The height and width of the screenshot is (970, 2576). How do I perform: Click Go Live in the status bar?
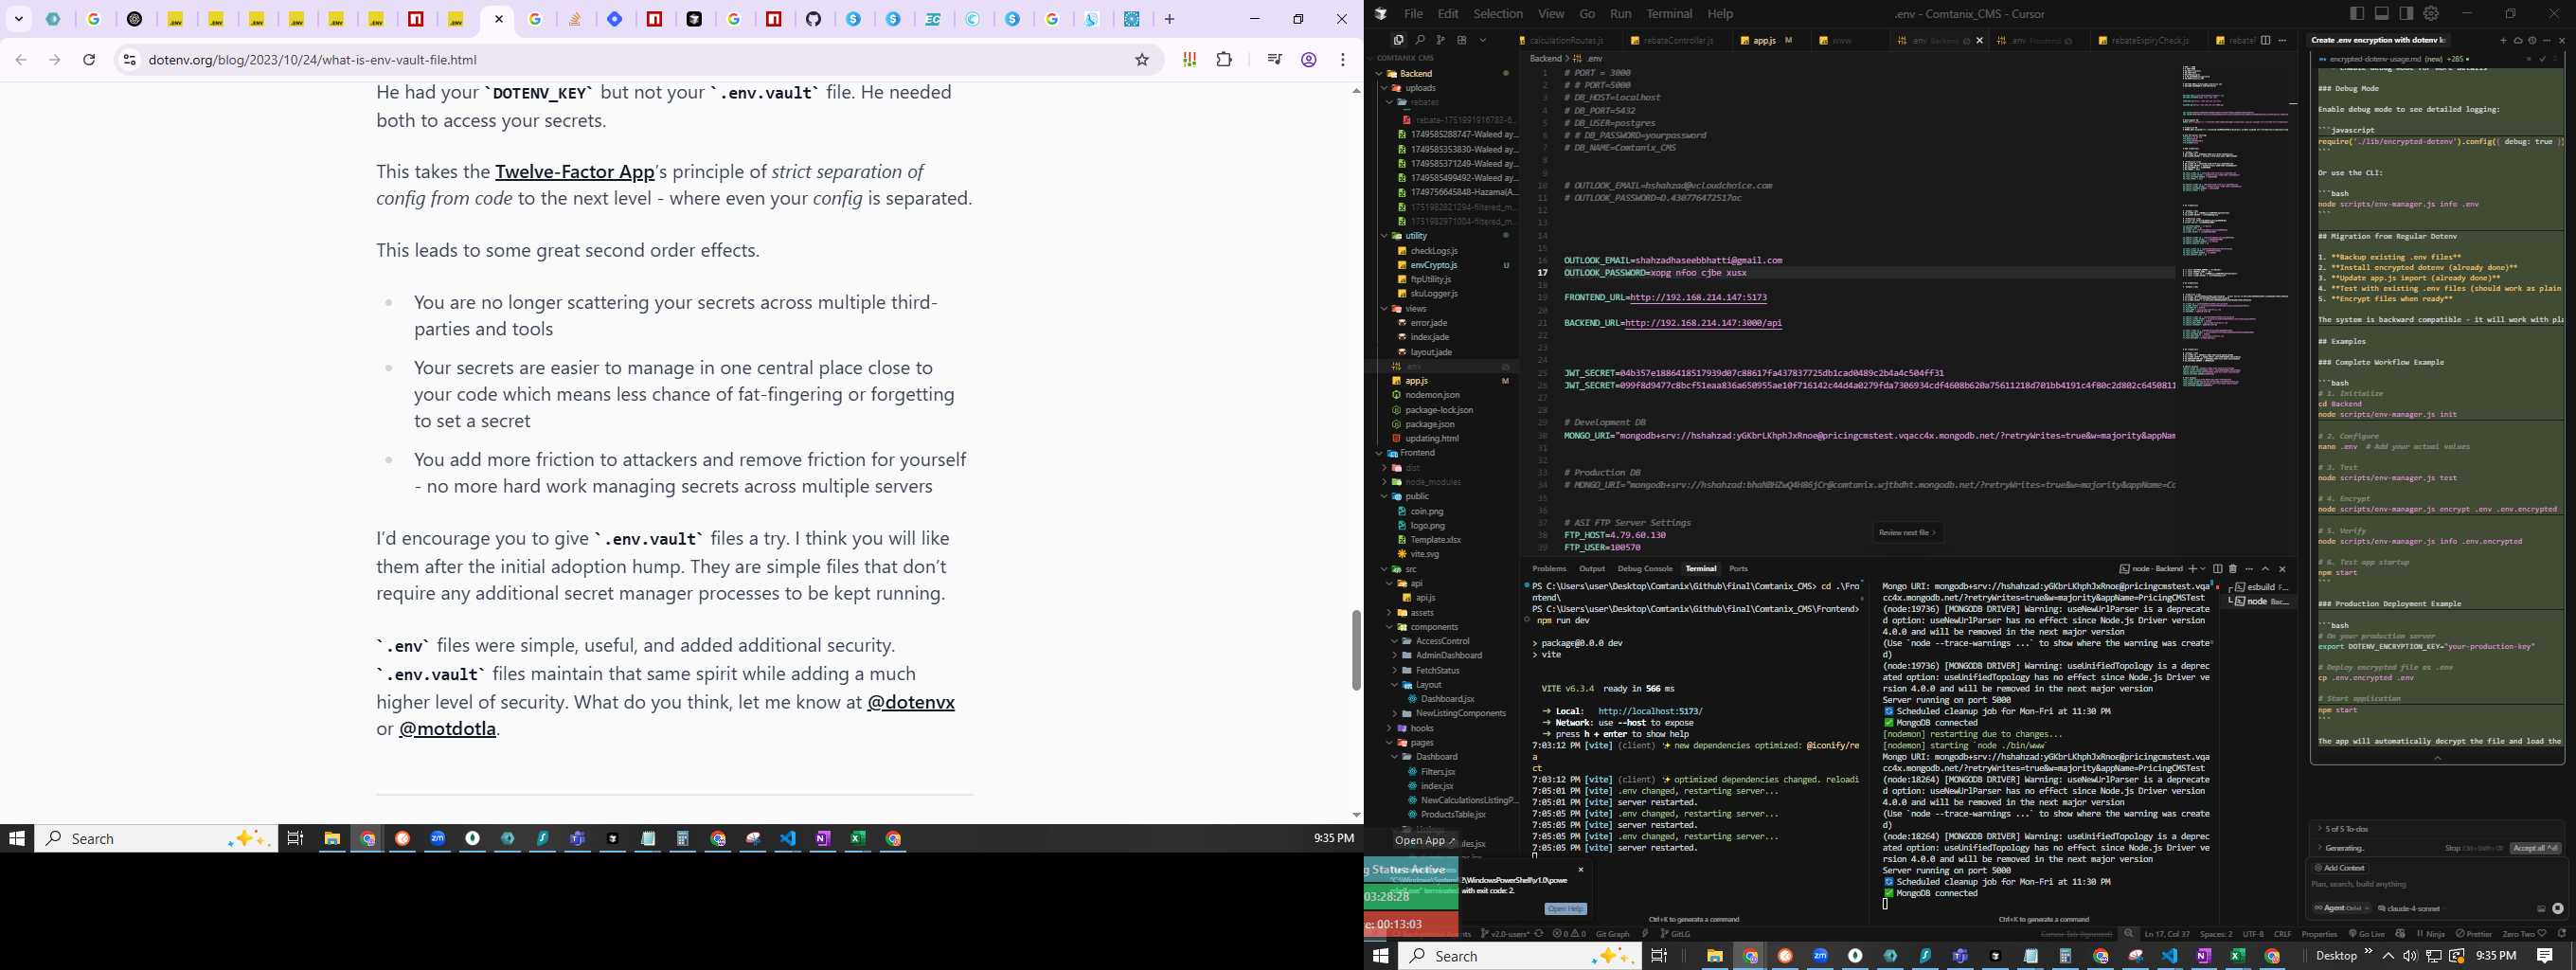[x=2367, y=934]
